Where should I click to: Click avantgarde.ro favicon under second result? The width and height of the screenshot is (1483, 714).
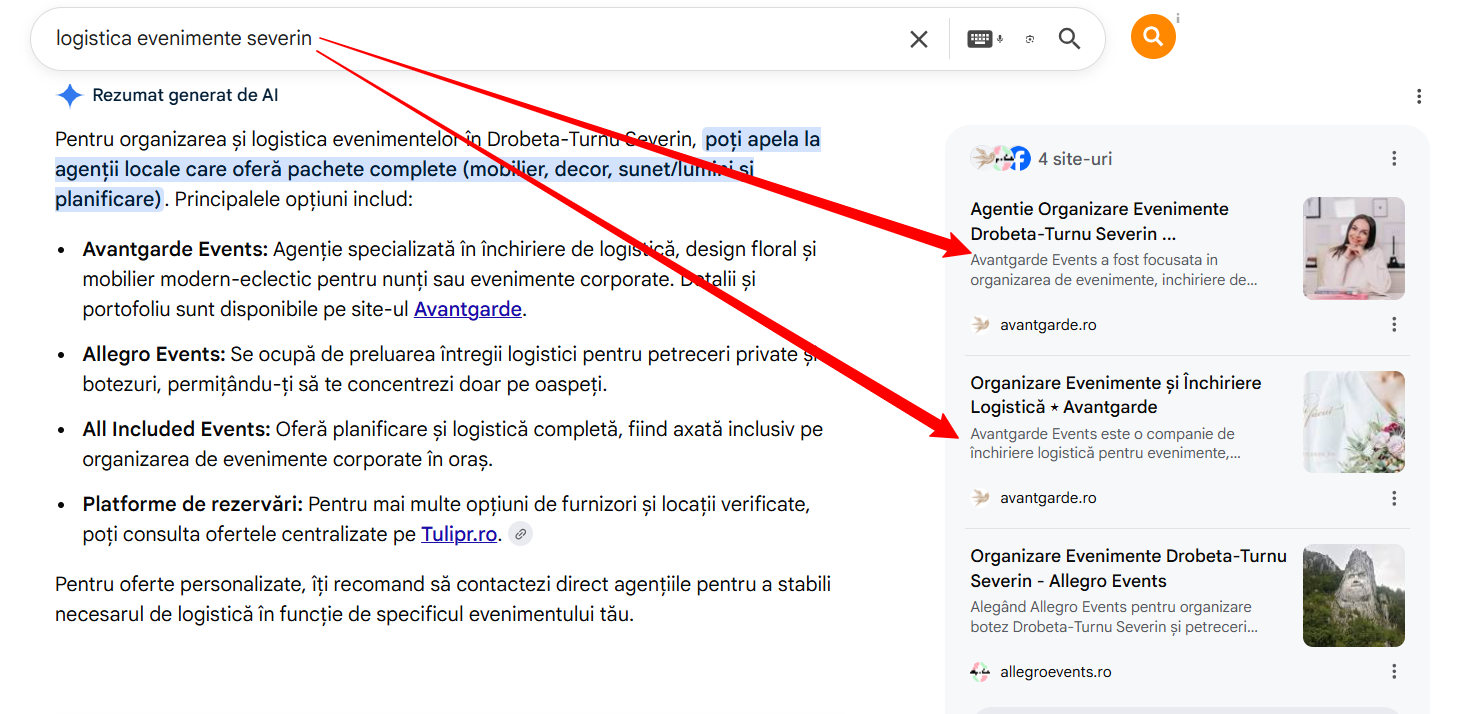click(981, 498)
